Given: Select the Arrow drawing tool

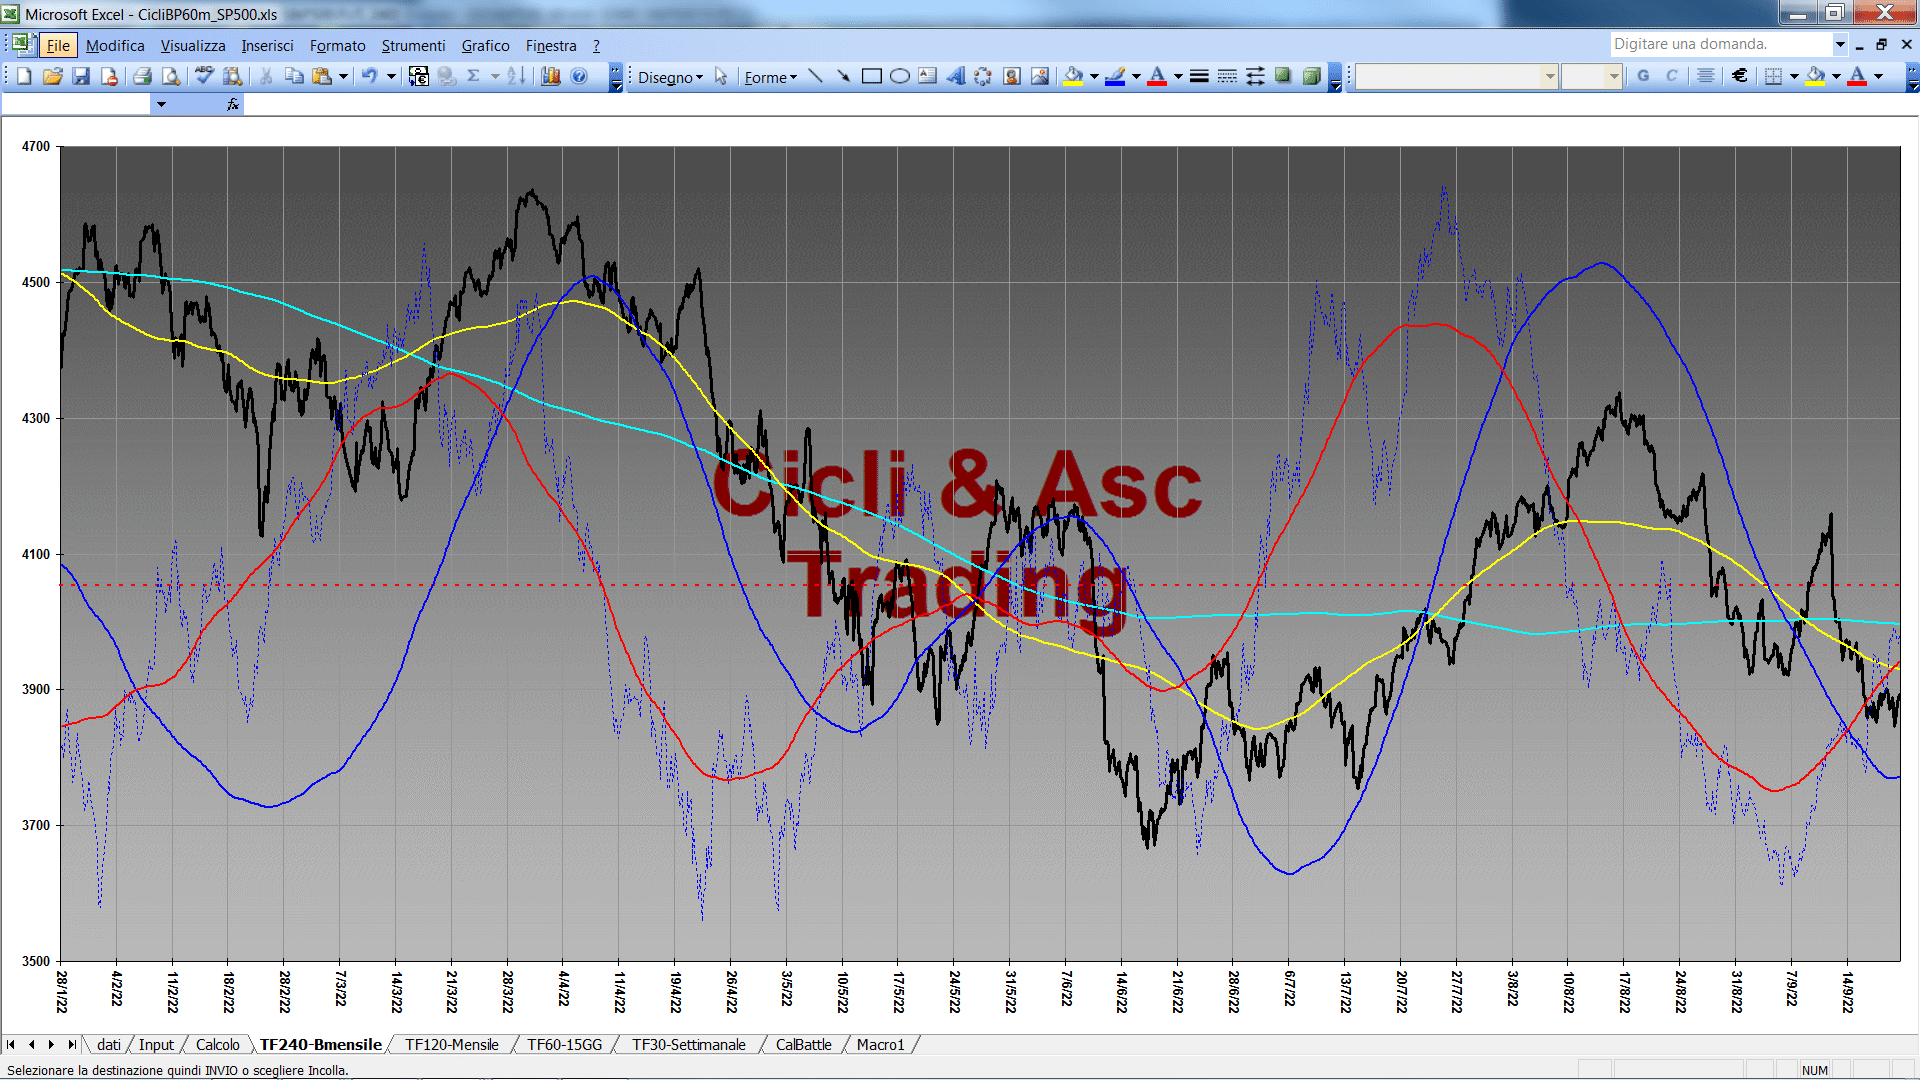Looking at the screenshot, I should pyautogui.click(x=844, y=76).
